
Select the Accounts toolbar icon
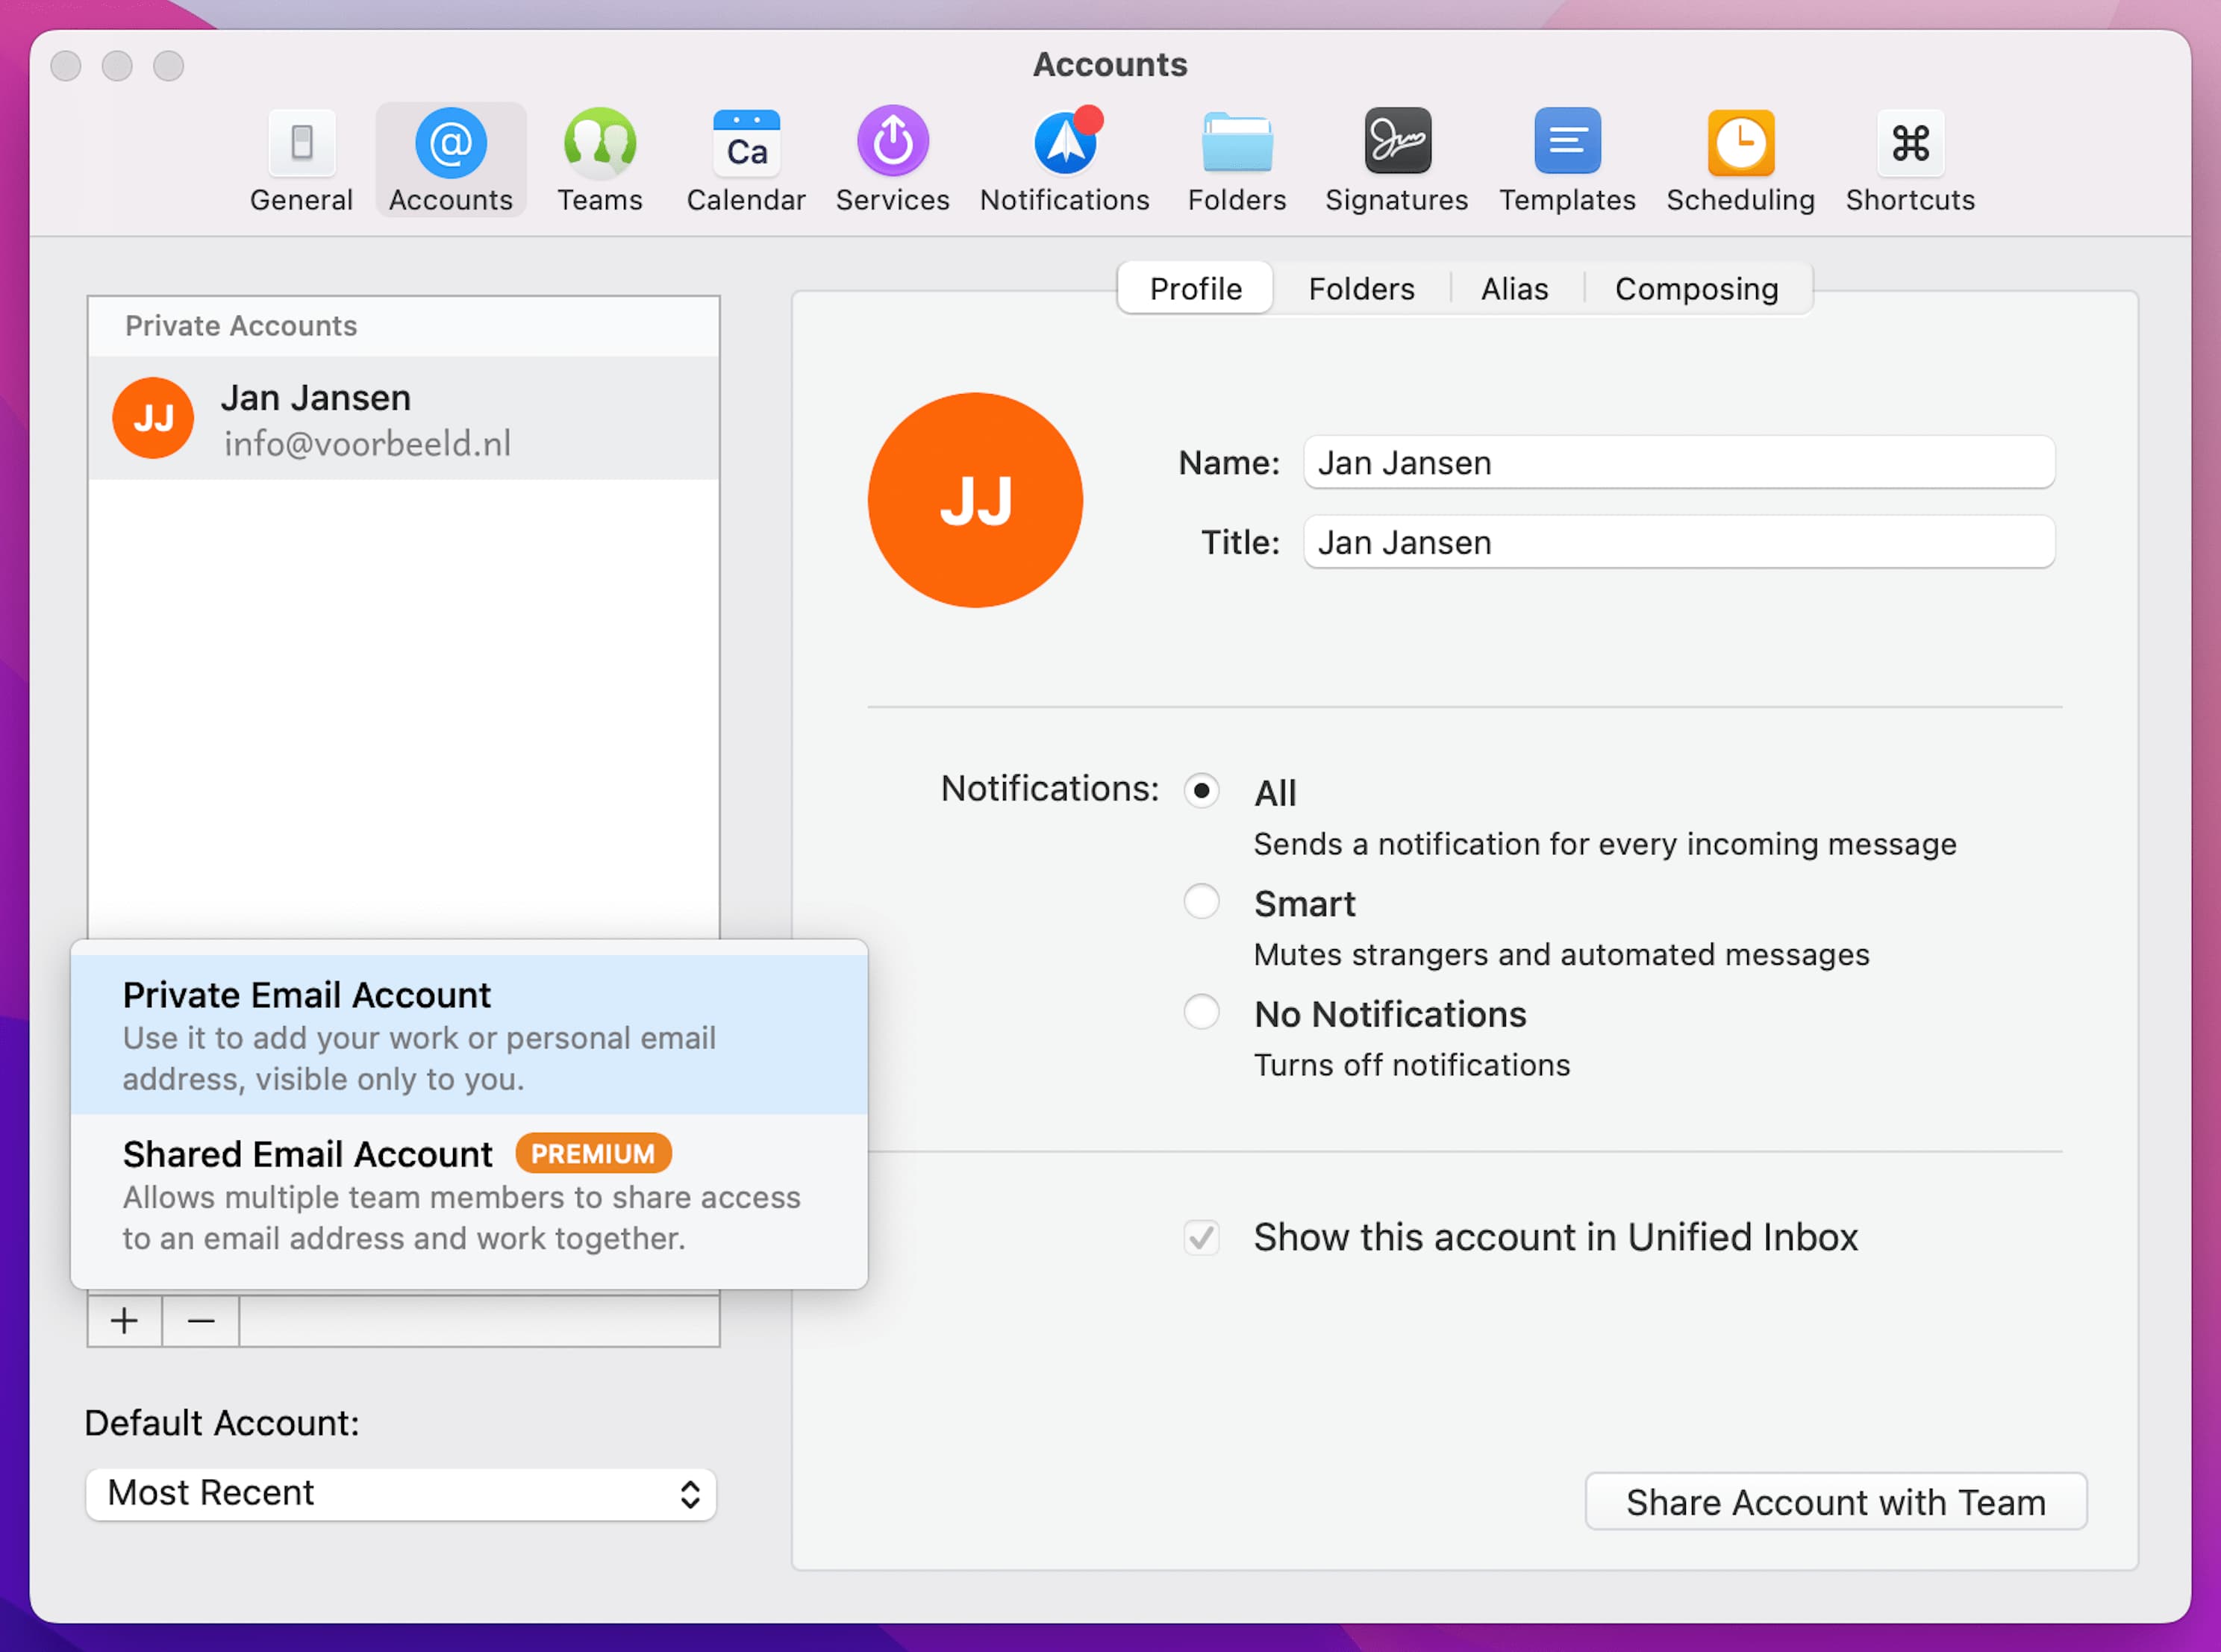[x=451, y=160]
